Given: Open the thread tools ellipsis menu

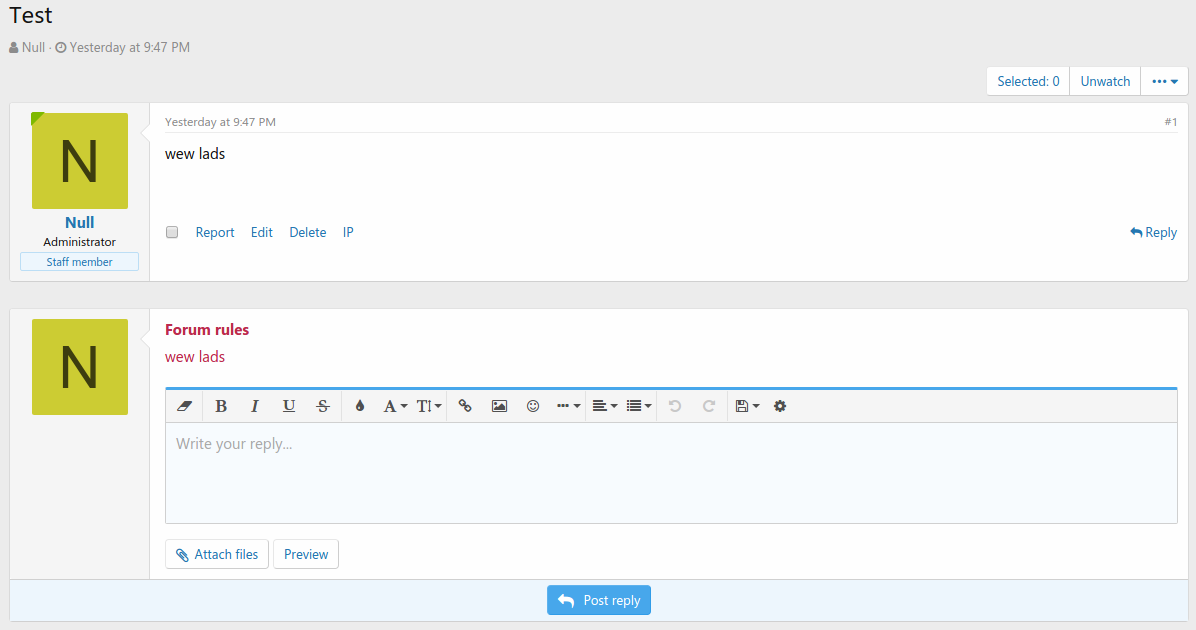Looking at the screenshot, I should coord(1165,82).
